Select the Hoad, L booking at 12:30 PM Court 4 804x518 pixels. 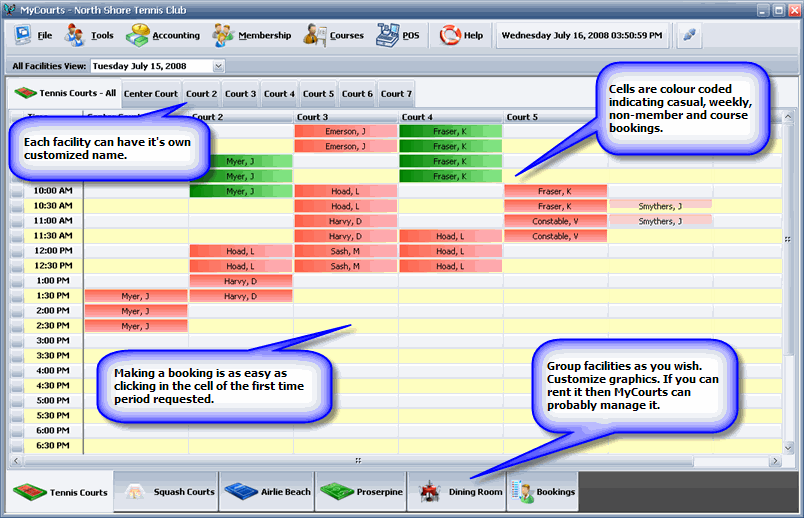point(451,266)
